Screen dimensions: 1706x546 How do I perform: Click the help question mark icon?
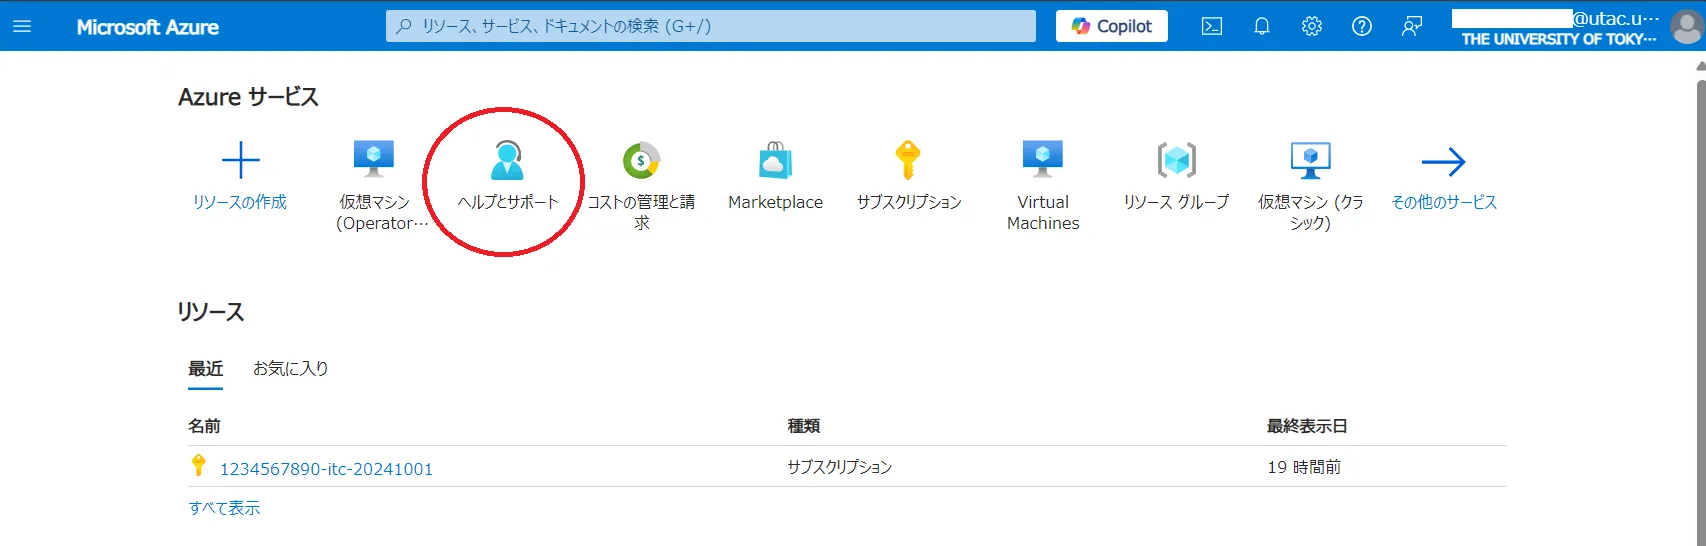coord(1361,26)
